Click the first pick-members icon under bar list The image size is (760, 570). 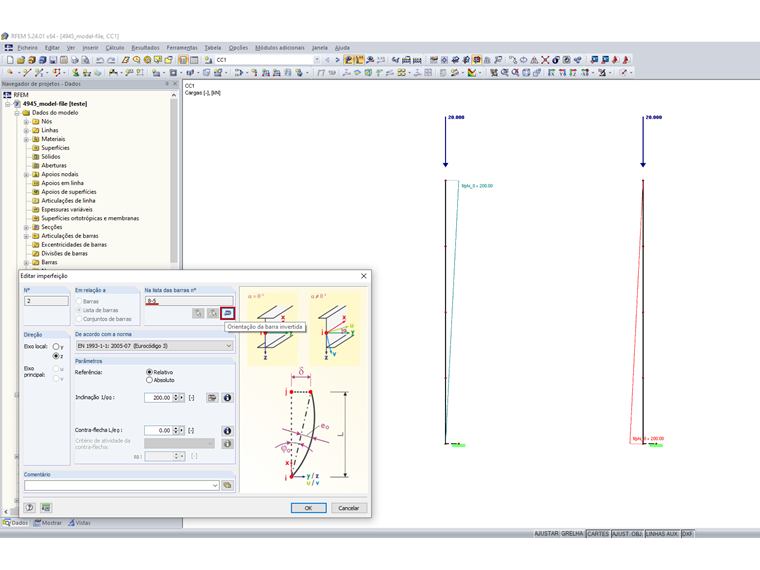click(x=198, y=313)
